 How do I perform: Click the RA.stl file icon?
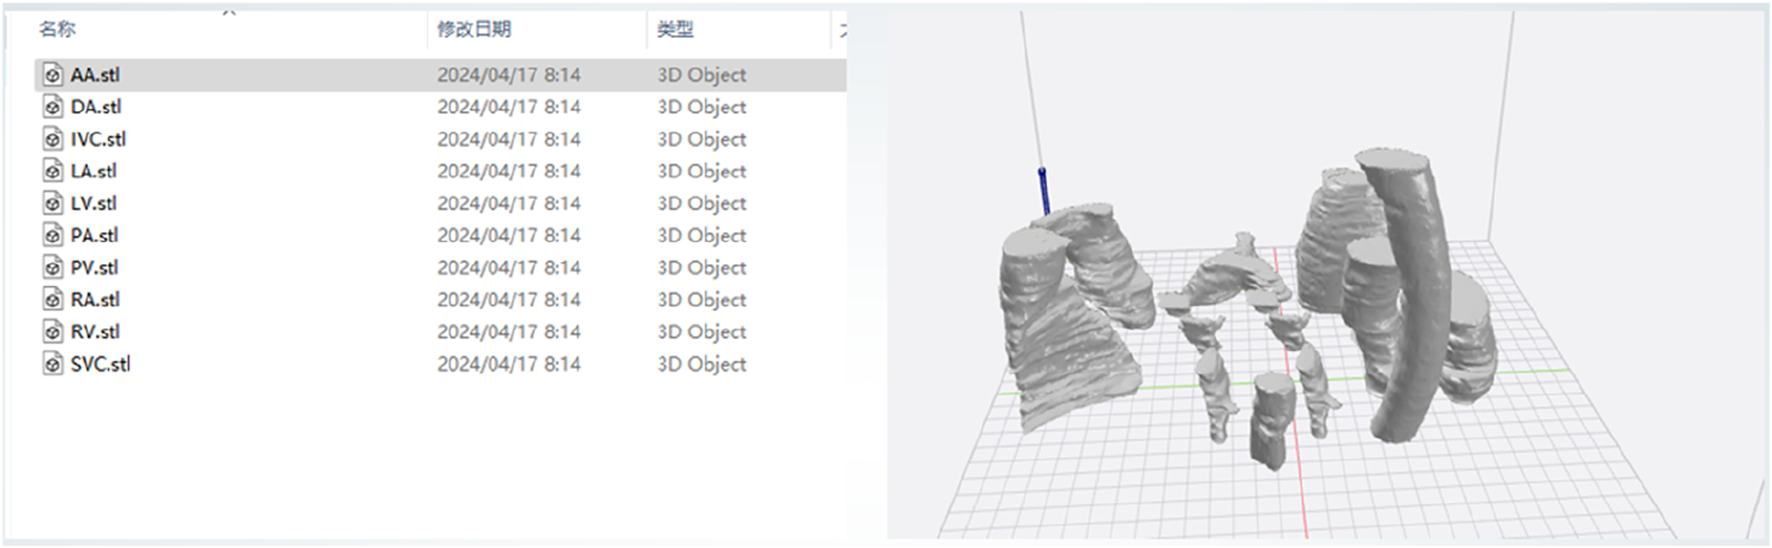tap(53, 299)
